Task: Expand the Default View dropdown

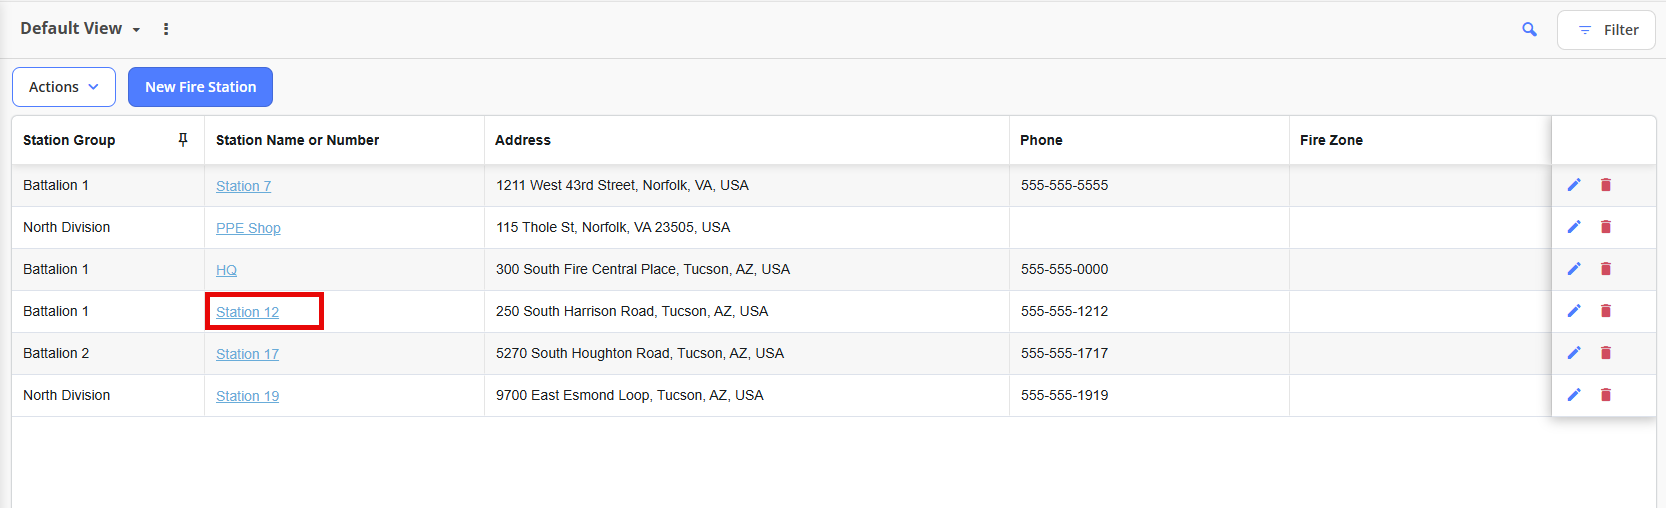Action: click(80, 29)
